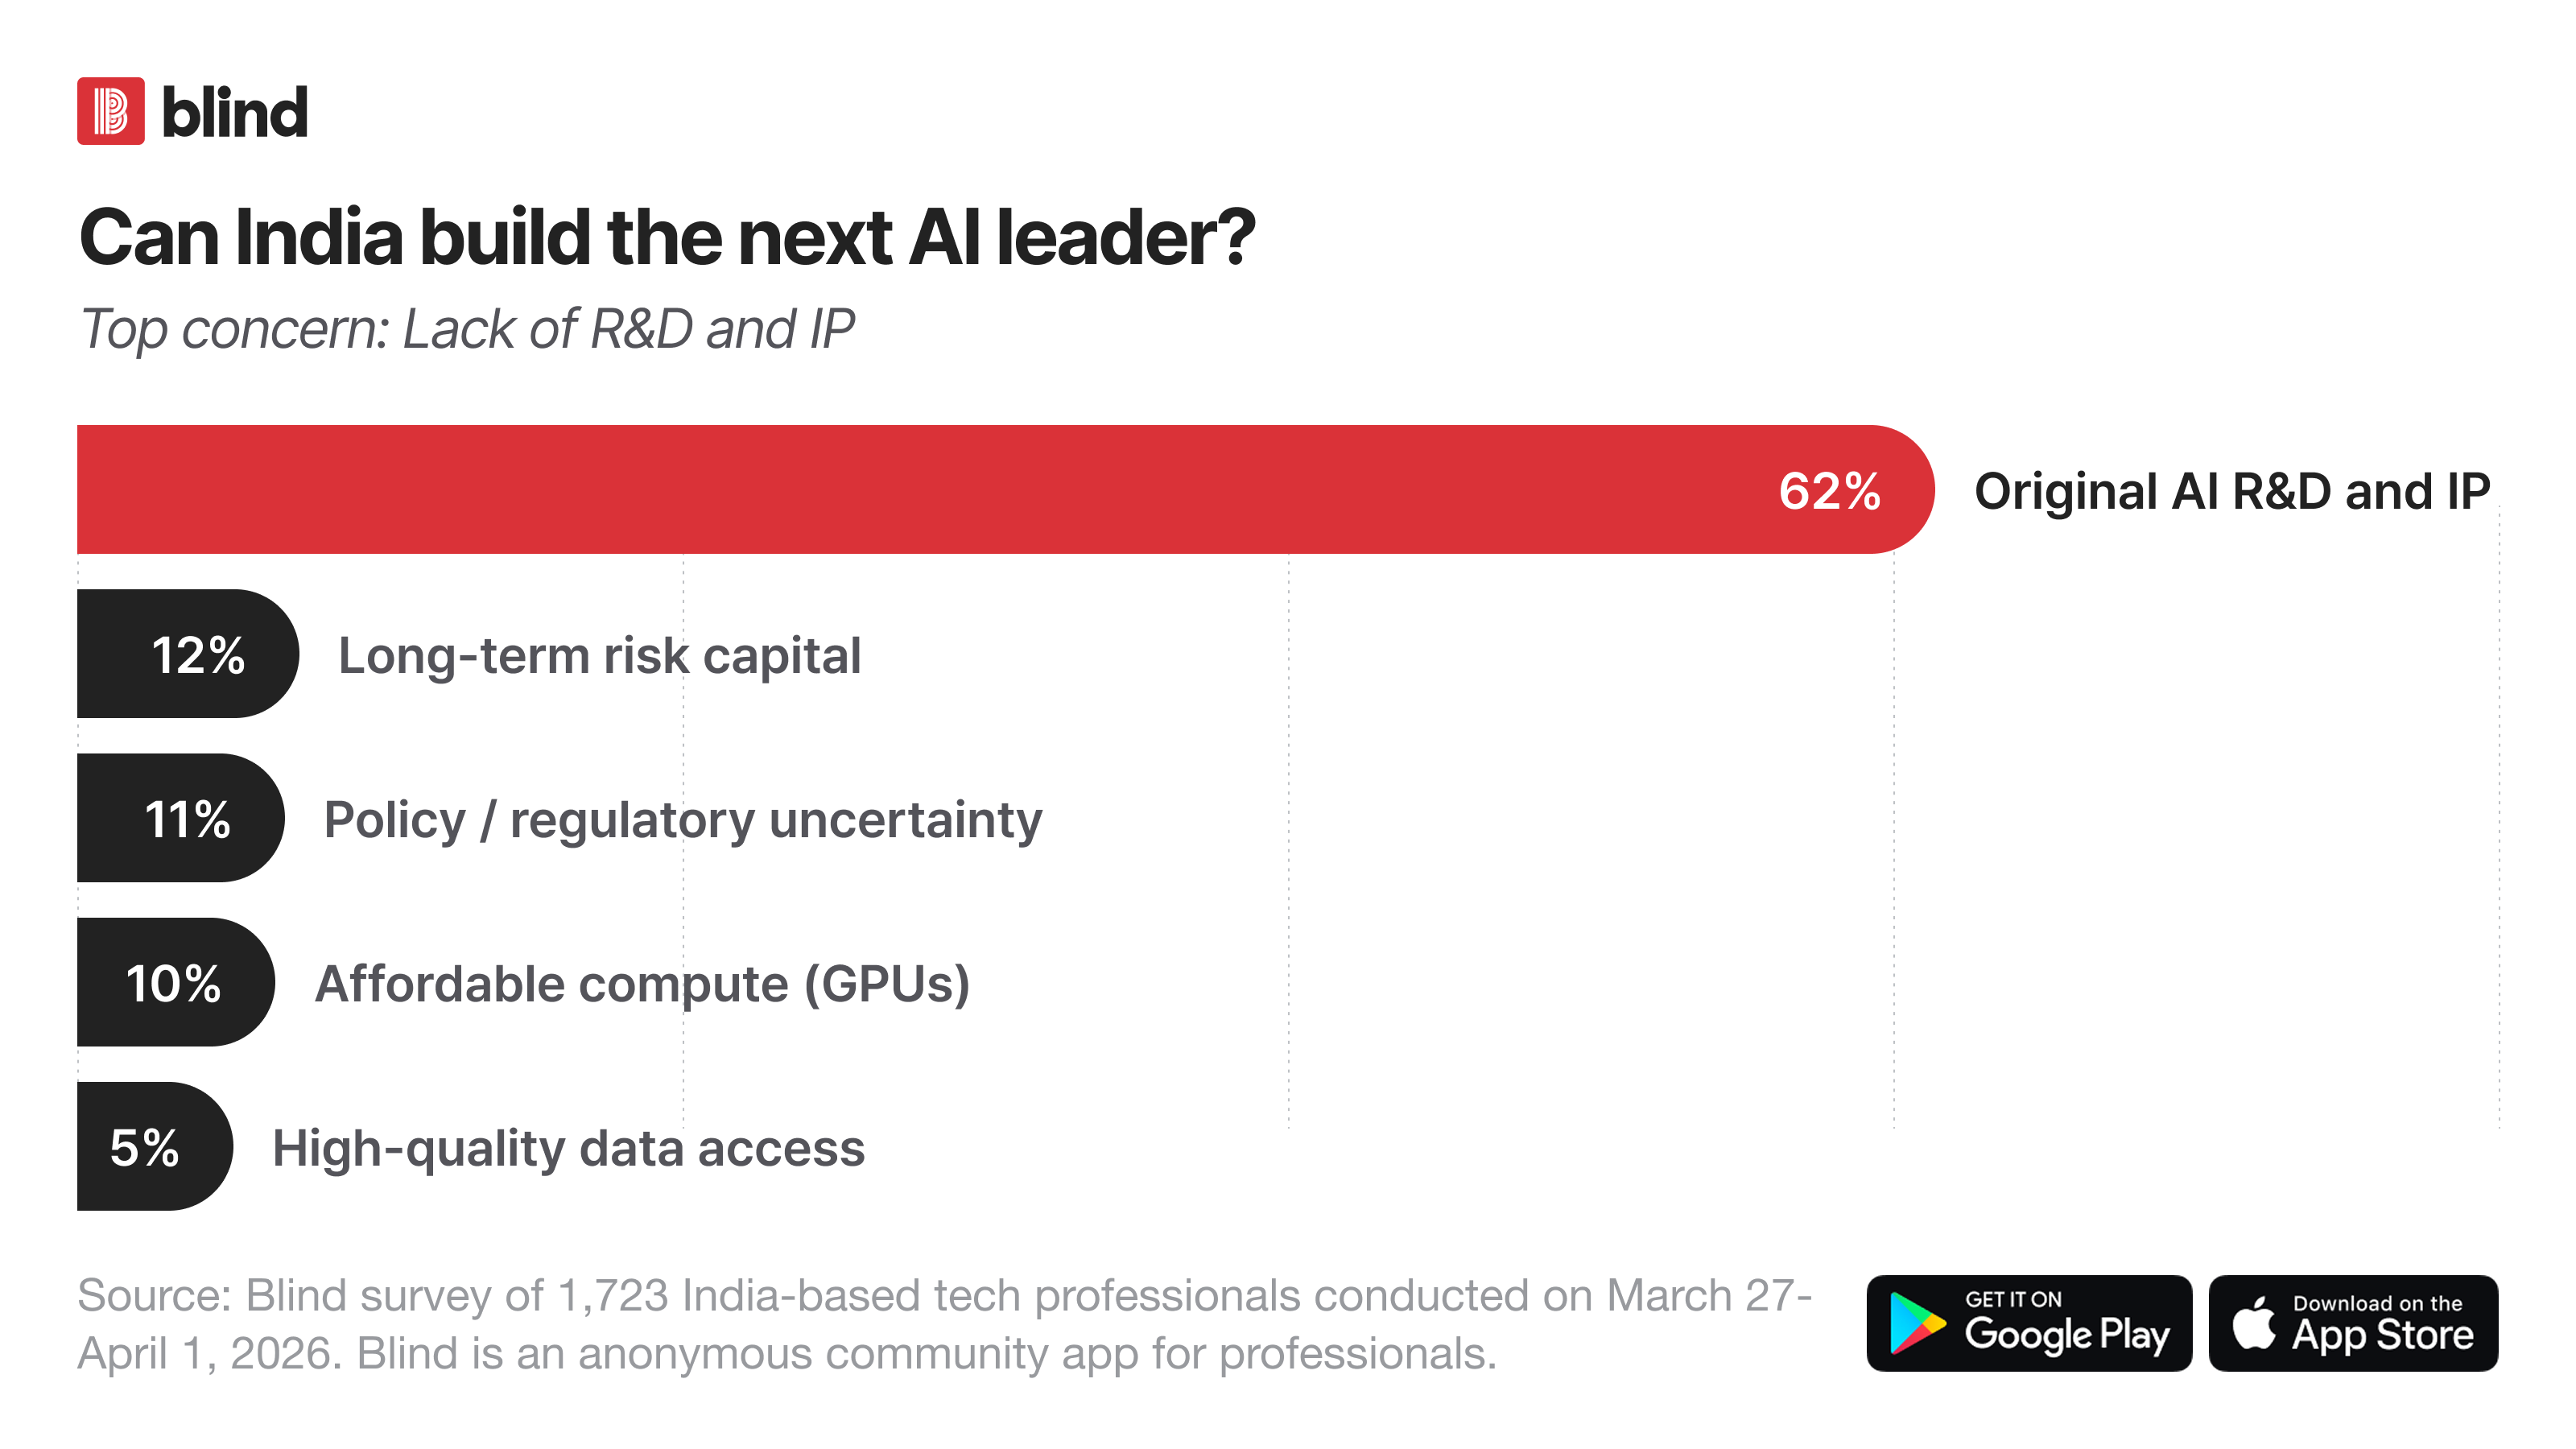Image resolution: width=2576 pixels, height=1449 pixels.
Task: Click the Top concern subtitle text
Action: tap(467, 330)
